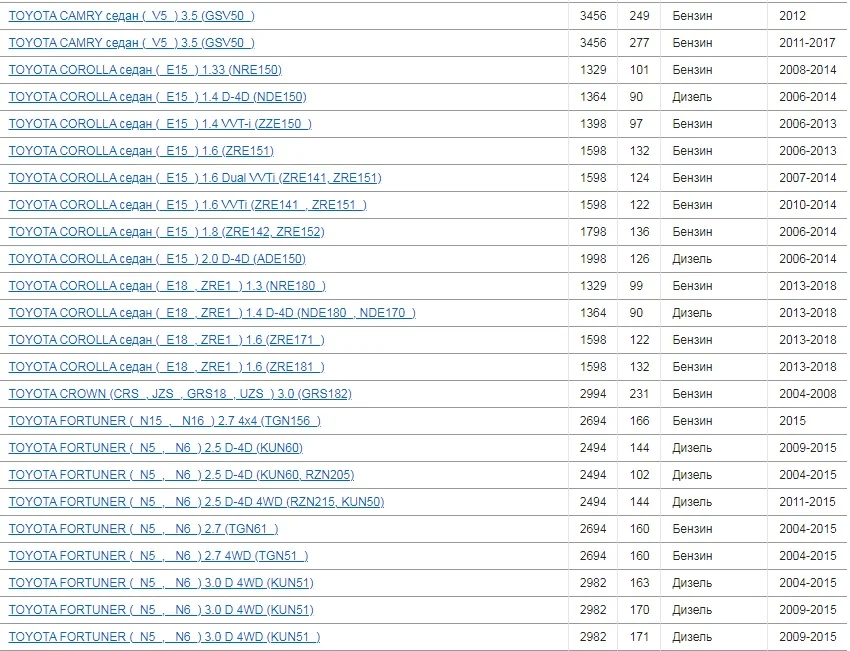Screen dimensions: 850x651
Task: Click engine volume 2694 in the Fortuner TGN61 row
Action: pos(593,529)
